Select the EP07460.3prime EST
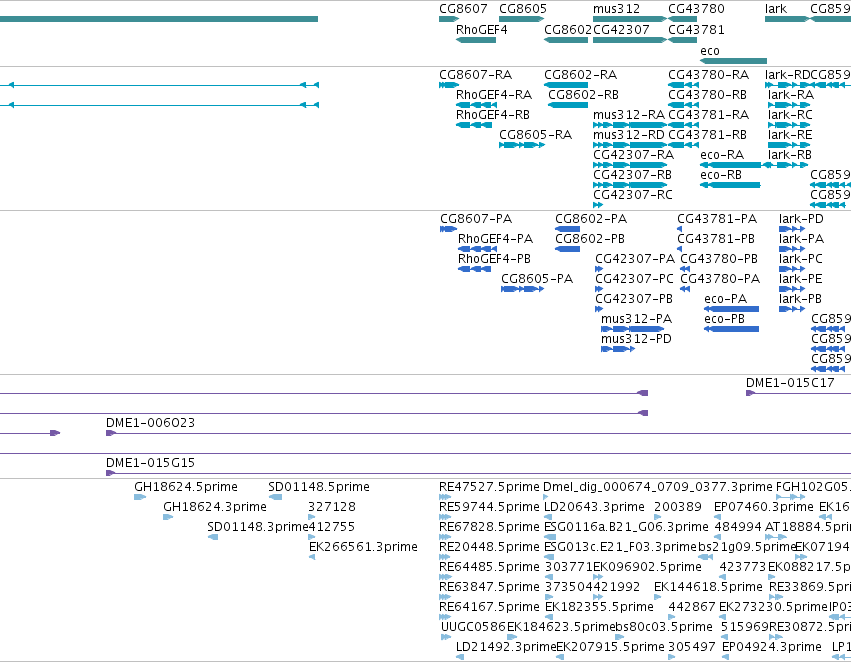 click(x=717, y=517)
